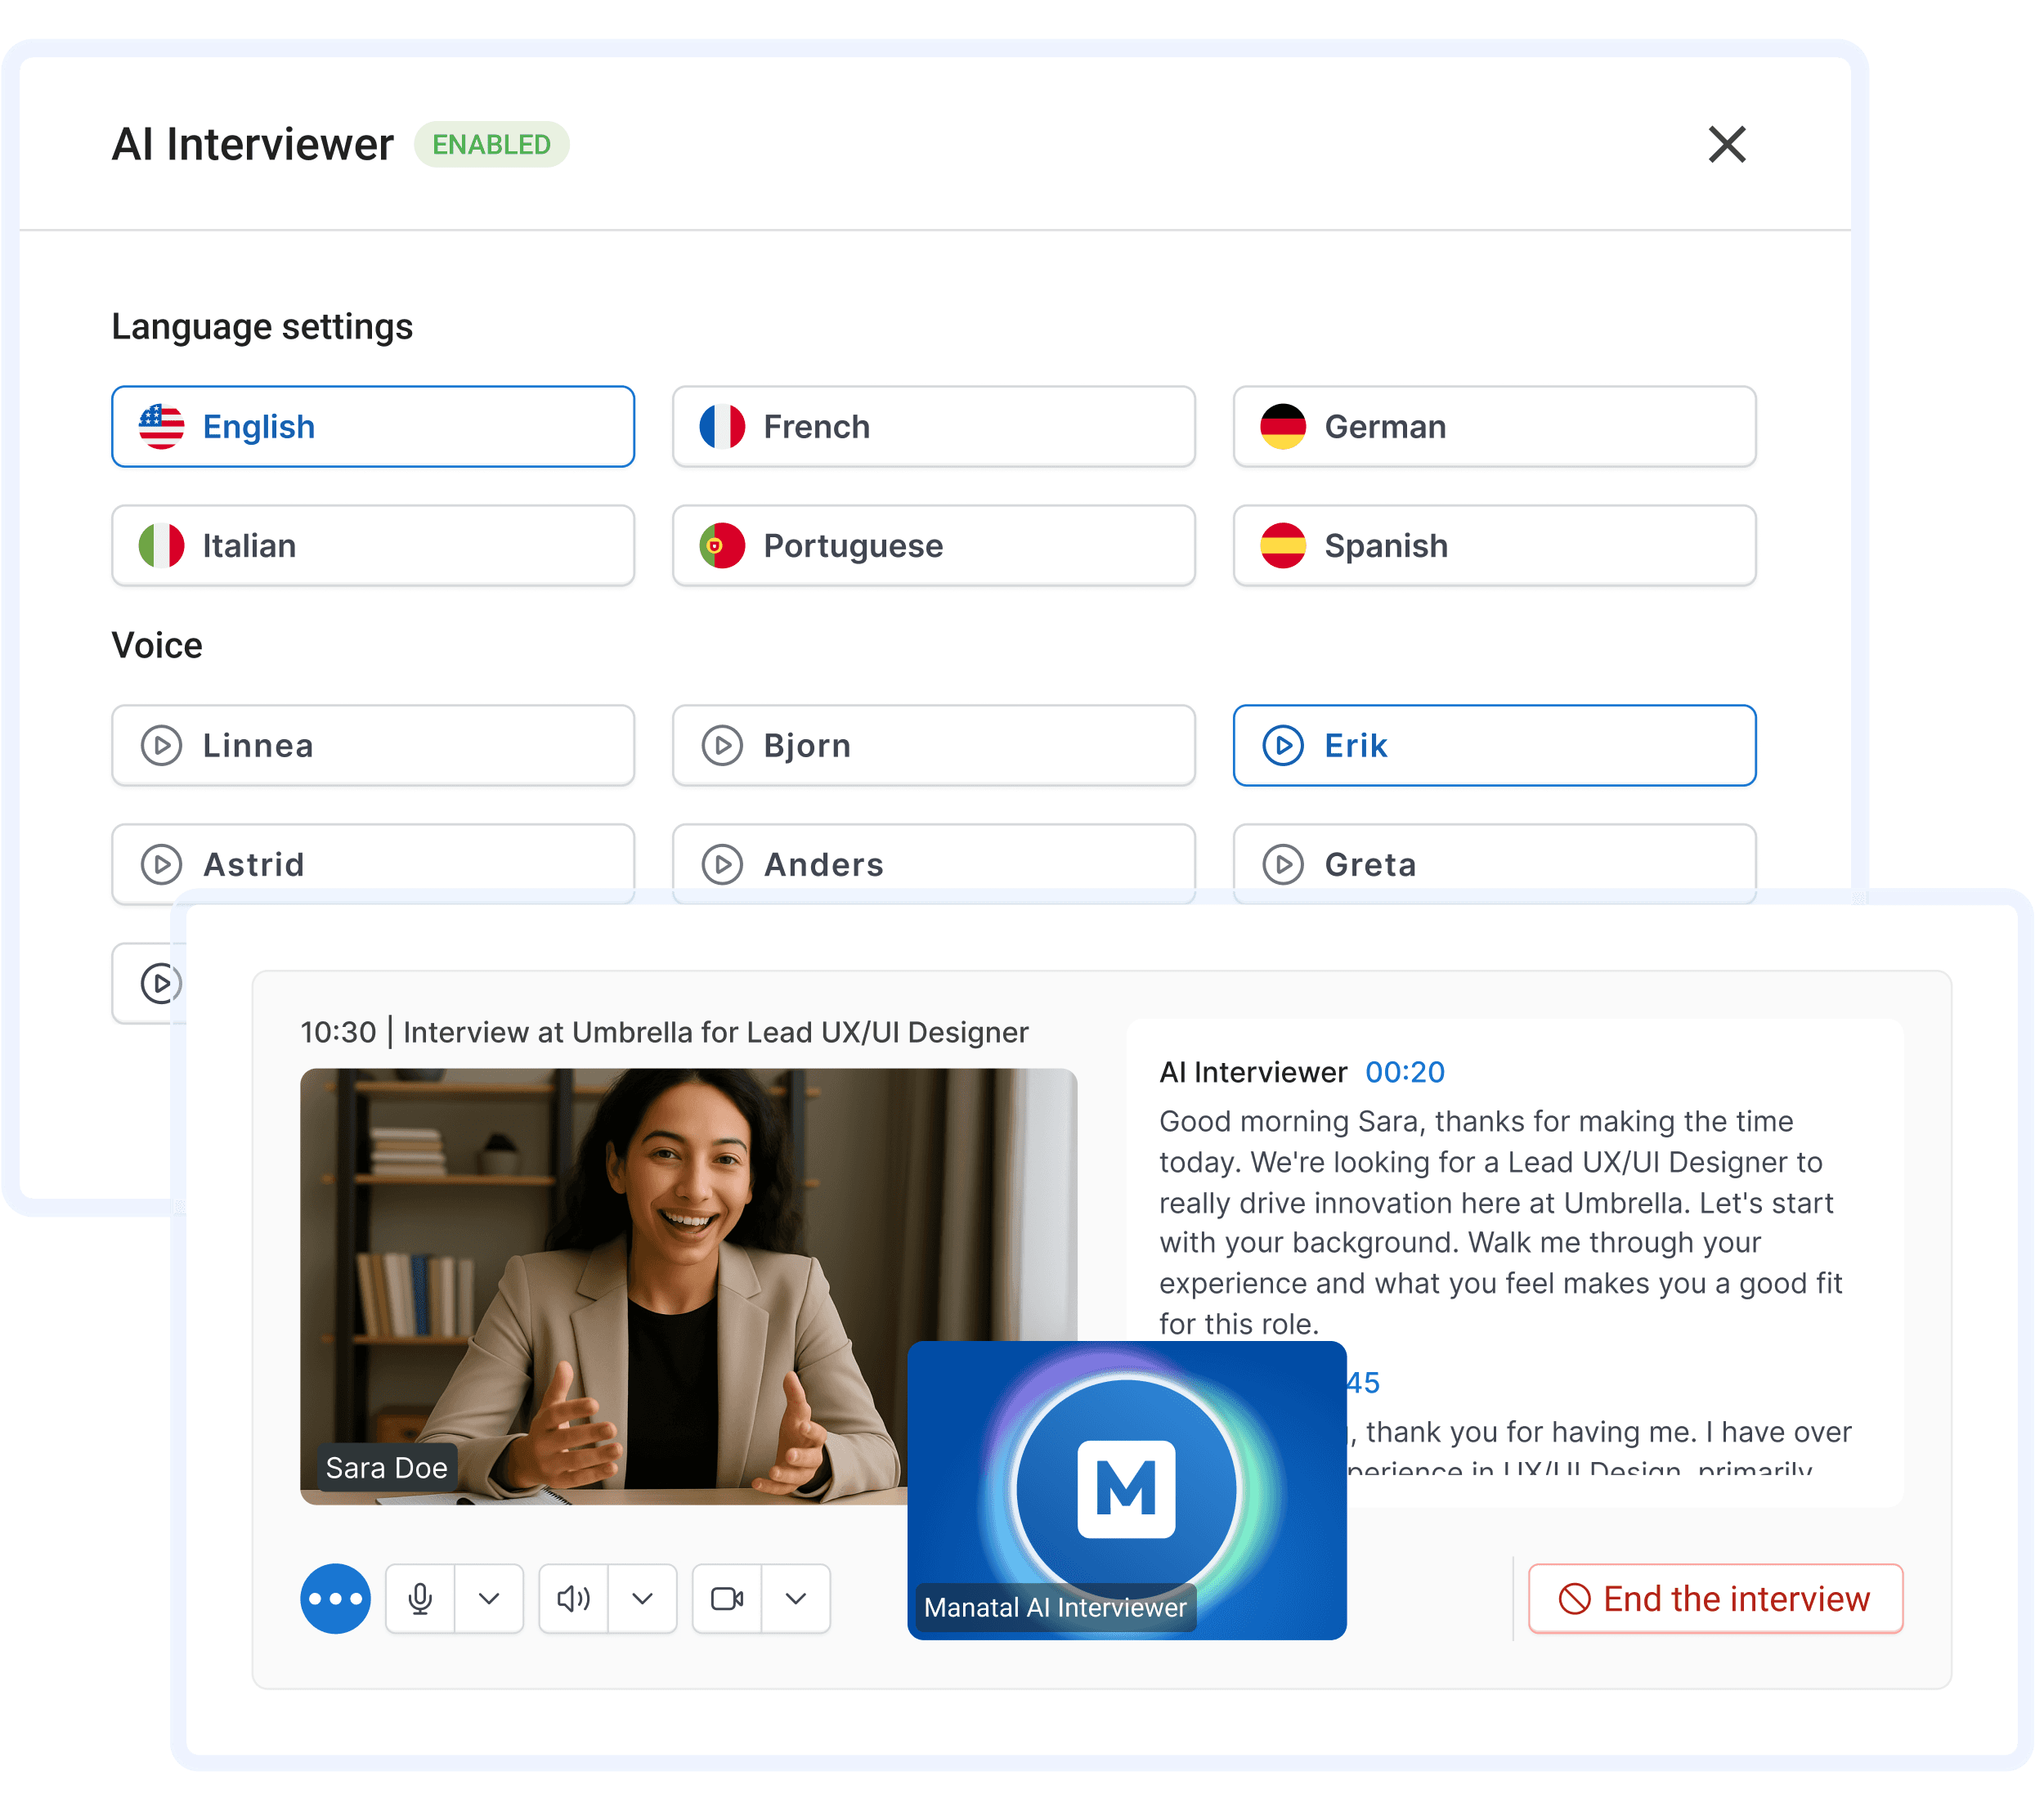
Task: Click the Manatal AI Interviewer video tile
Action: [x=1127, y=1490]
